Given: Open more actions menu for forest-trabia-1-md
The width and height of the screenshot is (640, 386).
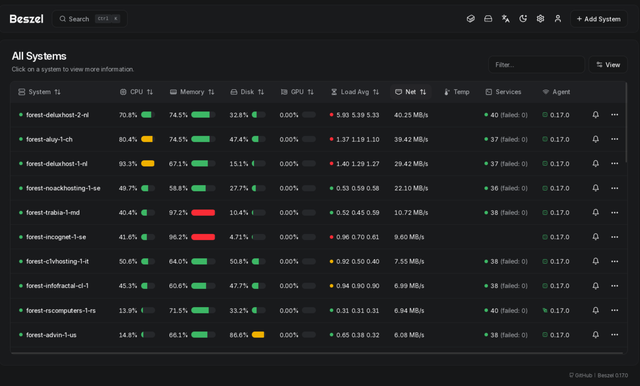Looking at the screenshot, I should pos(614,213).
